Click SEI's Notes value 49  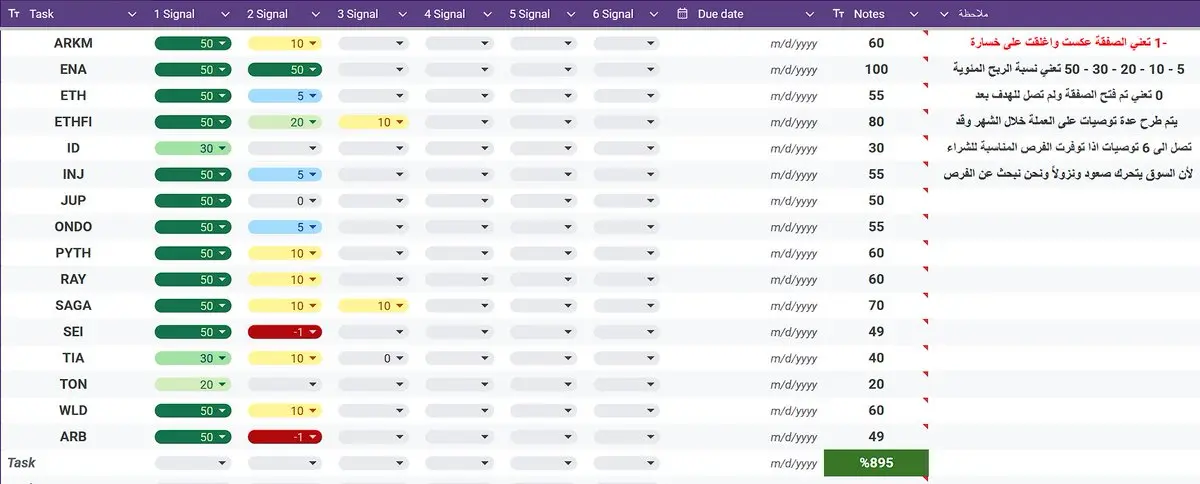click(x=876, y=331)
